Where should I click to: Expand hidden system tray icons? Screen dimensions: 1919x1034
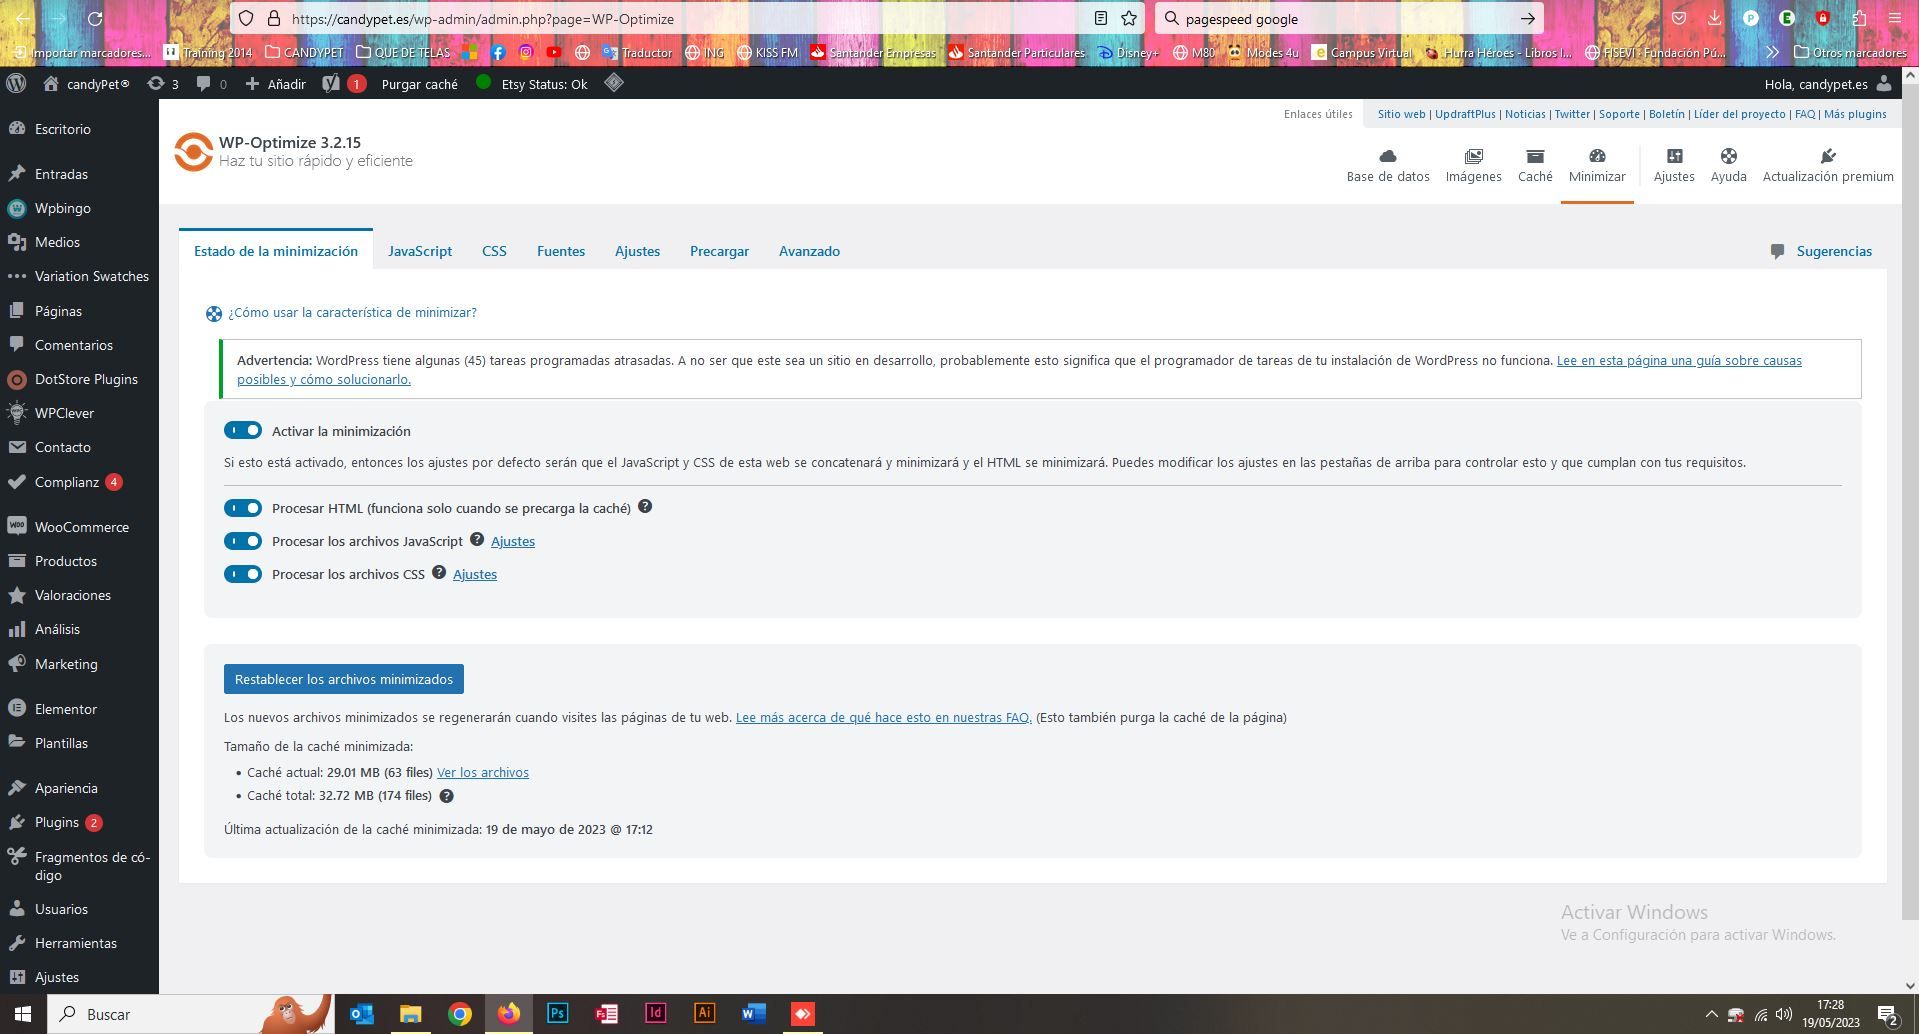(x=1711, y=1014)
